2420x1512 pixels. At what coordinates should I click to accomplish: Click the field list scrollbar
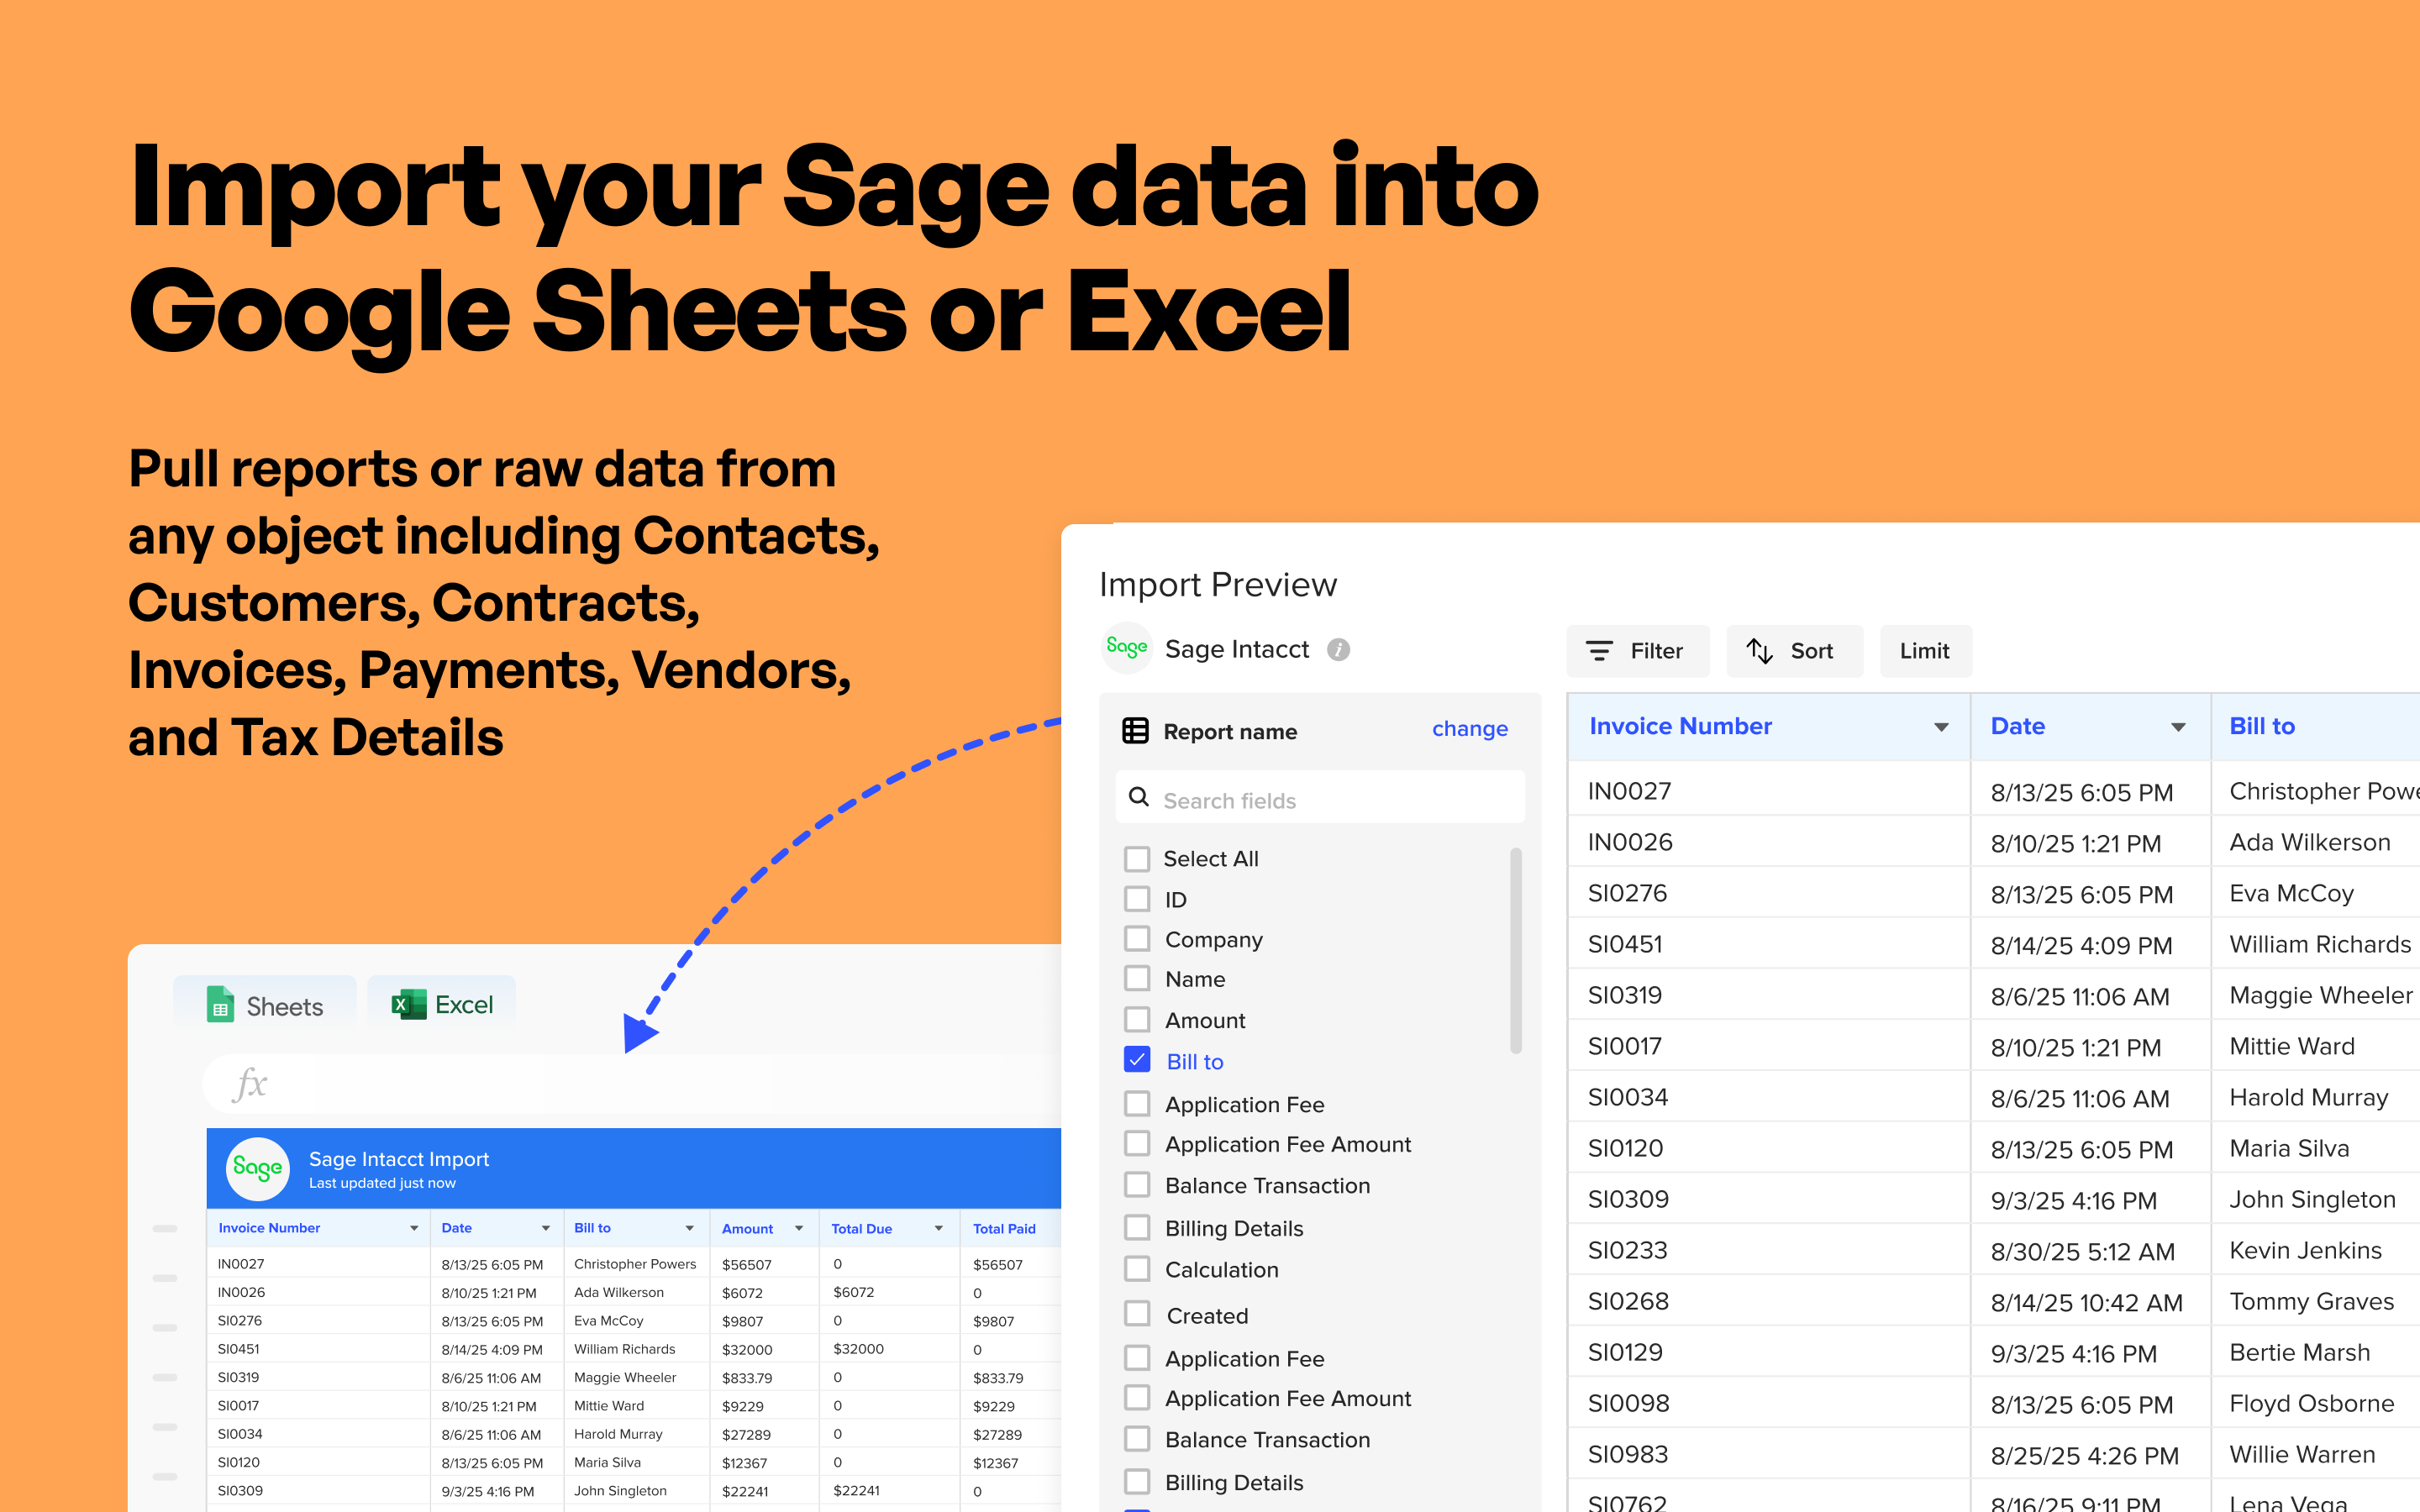point(1515,950)
